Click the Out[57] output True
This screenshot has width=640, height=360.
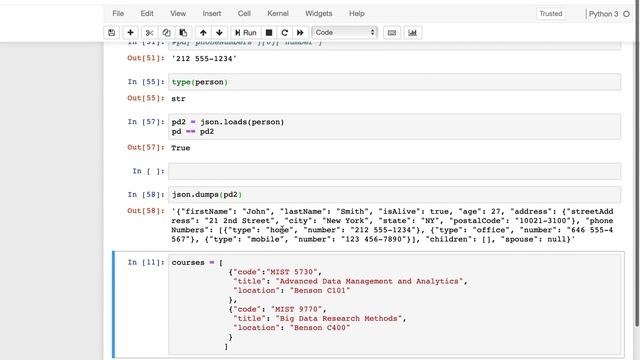180,148
